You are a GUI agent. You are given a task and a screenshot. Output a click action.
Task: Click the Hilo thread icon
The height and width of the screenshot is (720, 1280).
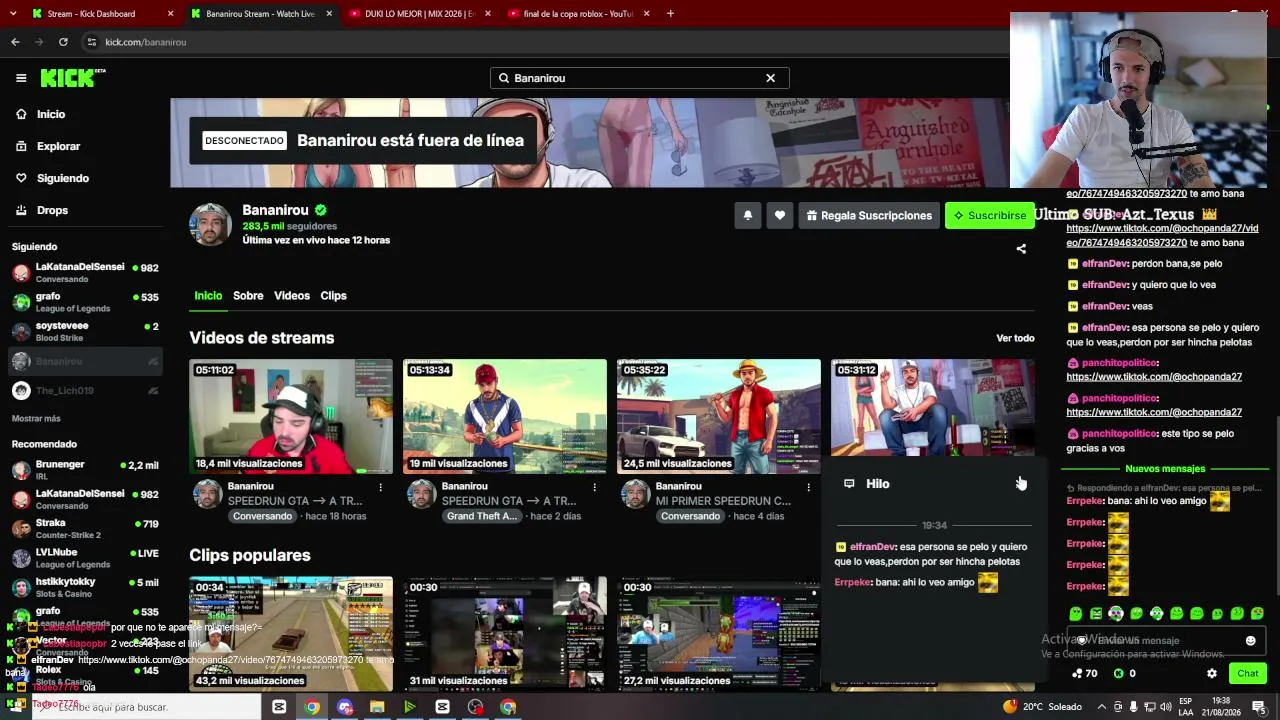pos(849,483)
